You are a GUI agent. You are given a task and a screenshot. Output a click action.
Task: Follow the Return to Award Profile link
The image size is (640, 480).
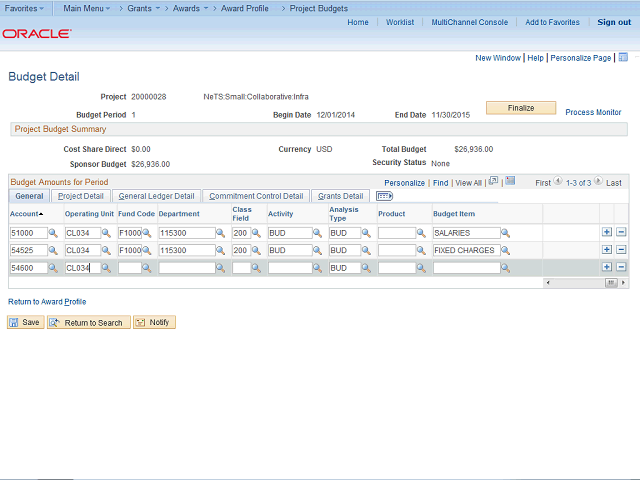click(x=47, y=301)
